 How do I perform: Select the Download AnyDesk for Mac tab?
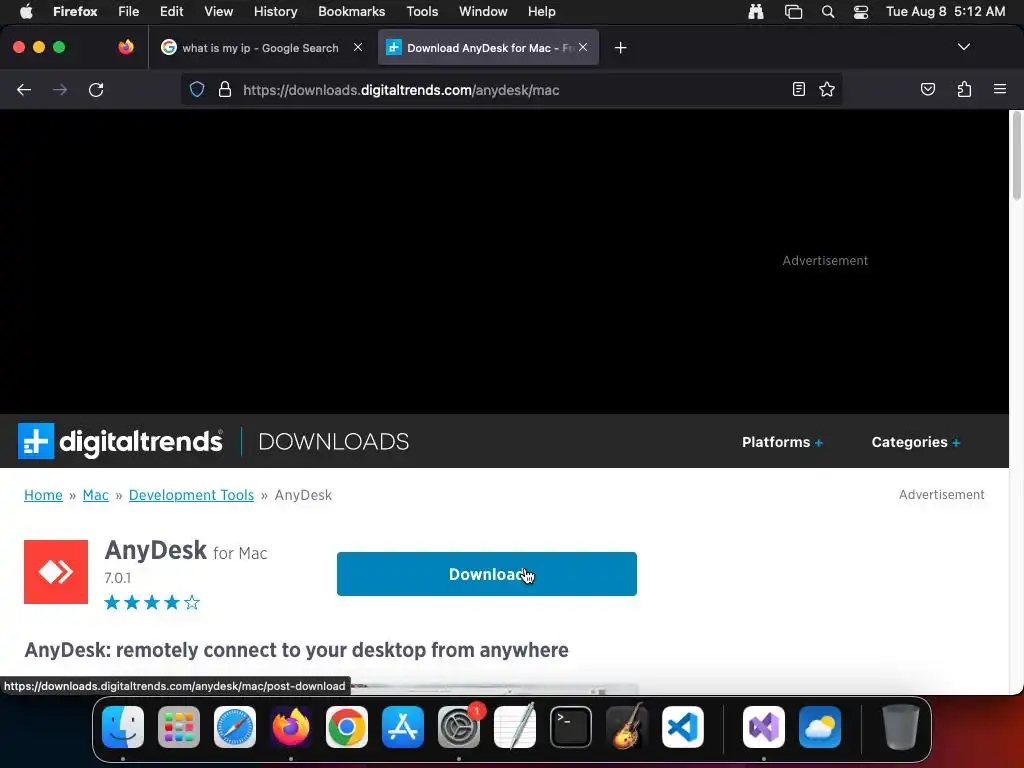coord(488,48)
